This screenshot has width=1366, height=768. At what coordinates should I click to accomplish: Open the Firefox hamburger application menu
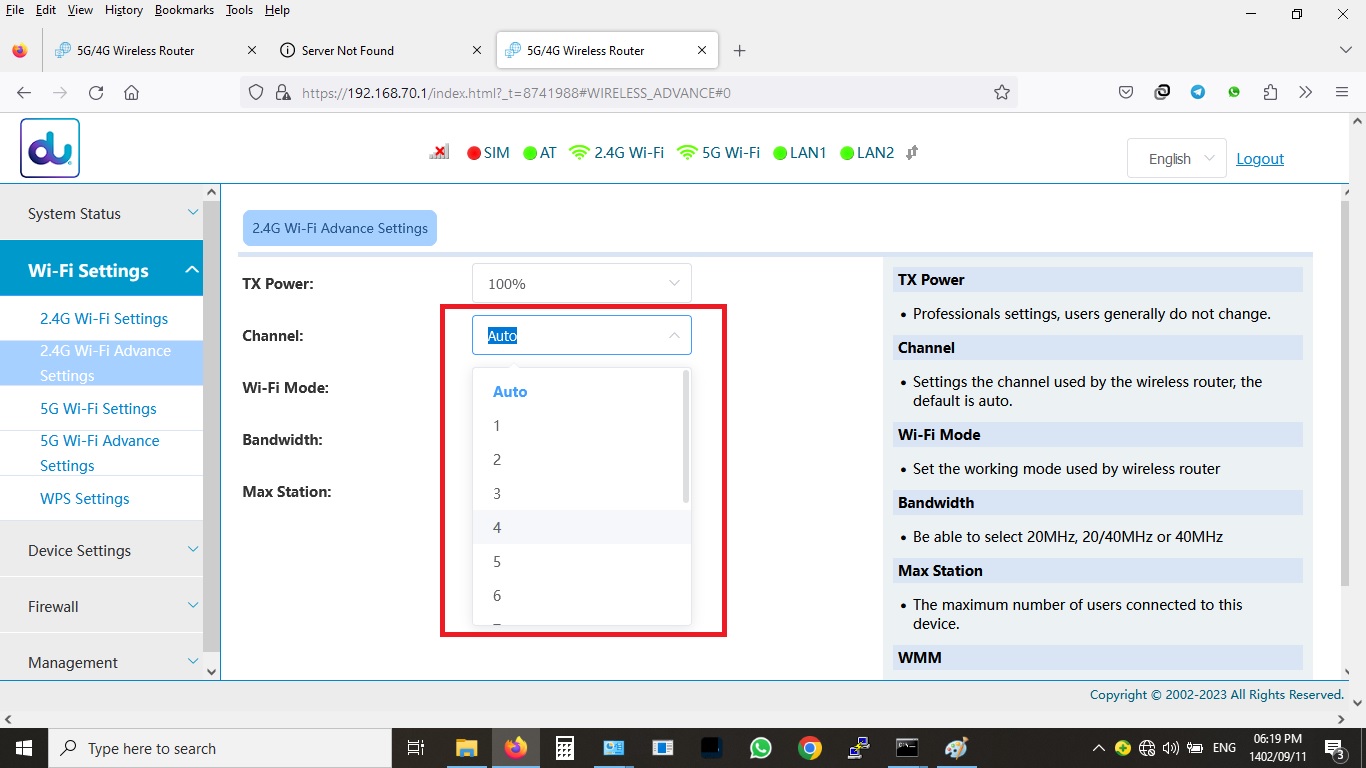tap(1342, 93)
